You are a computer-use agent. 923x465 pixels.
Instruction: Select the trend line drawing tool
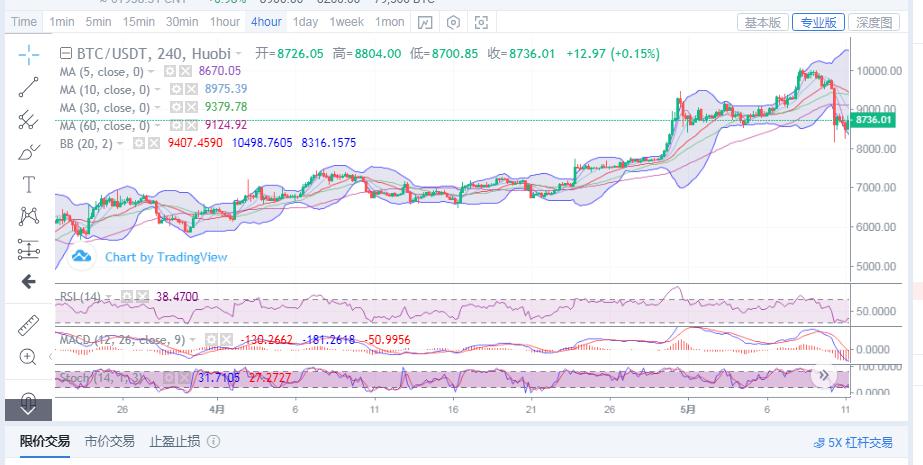point(28,88)
